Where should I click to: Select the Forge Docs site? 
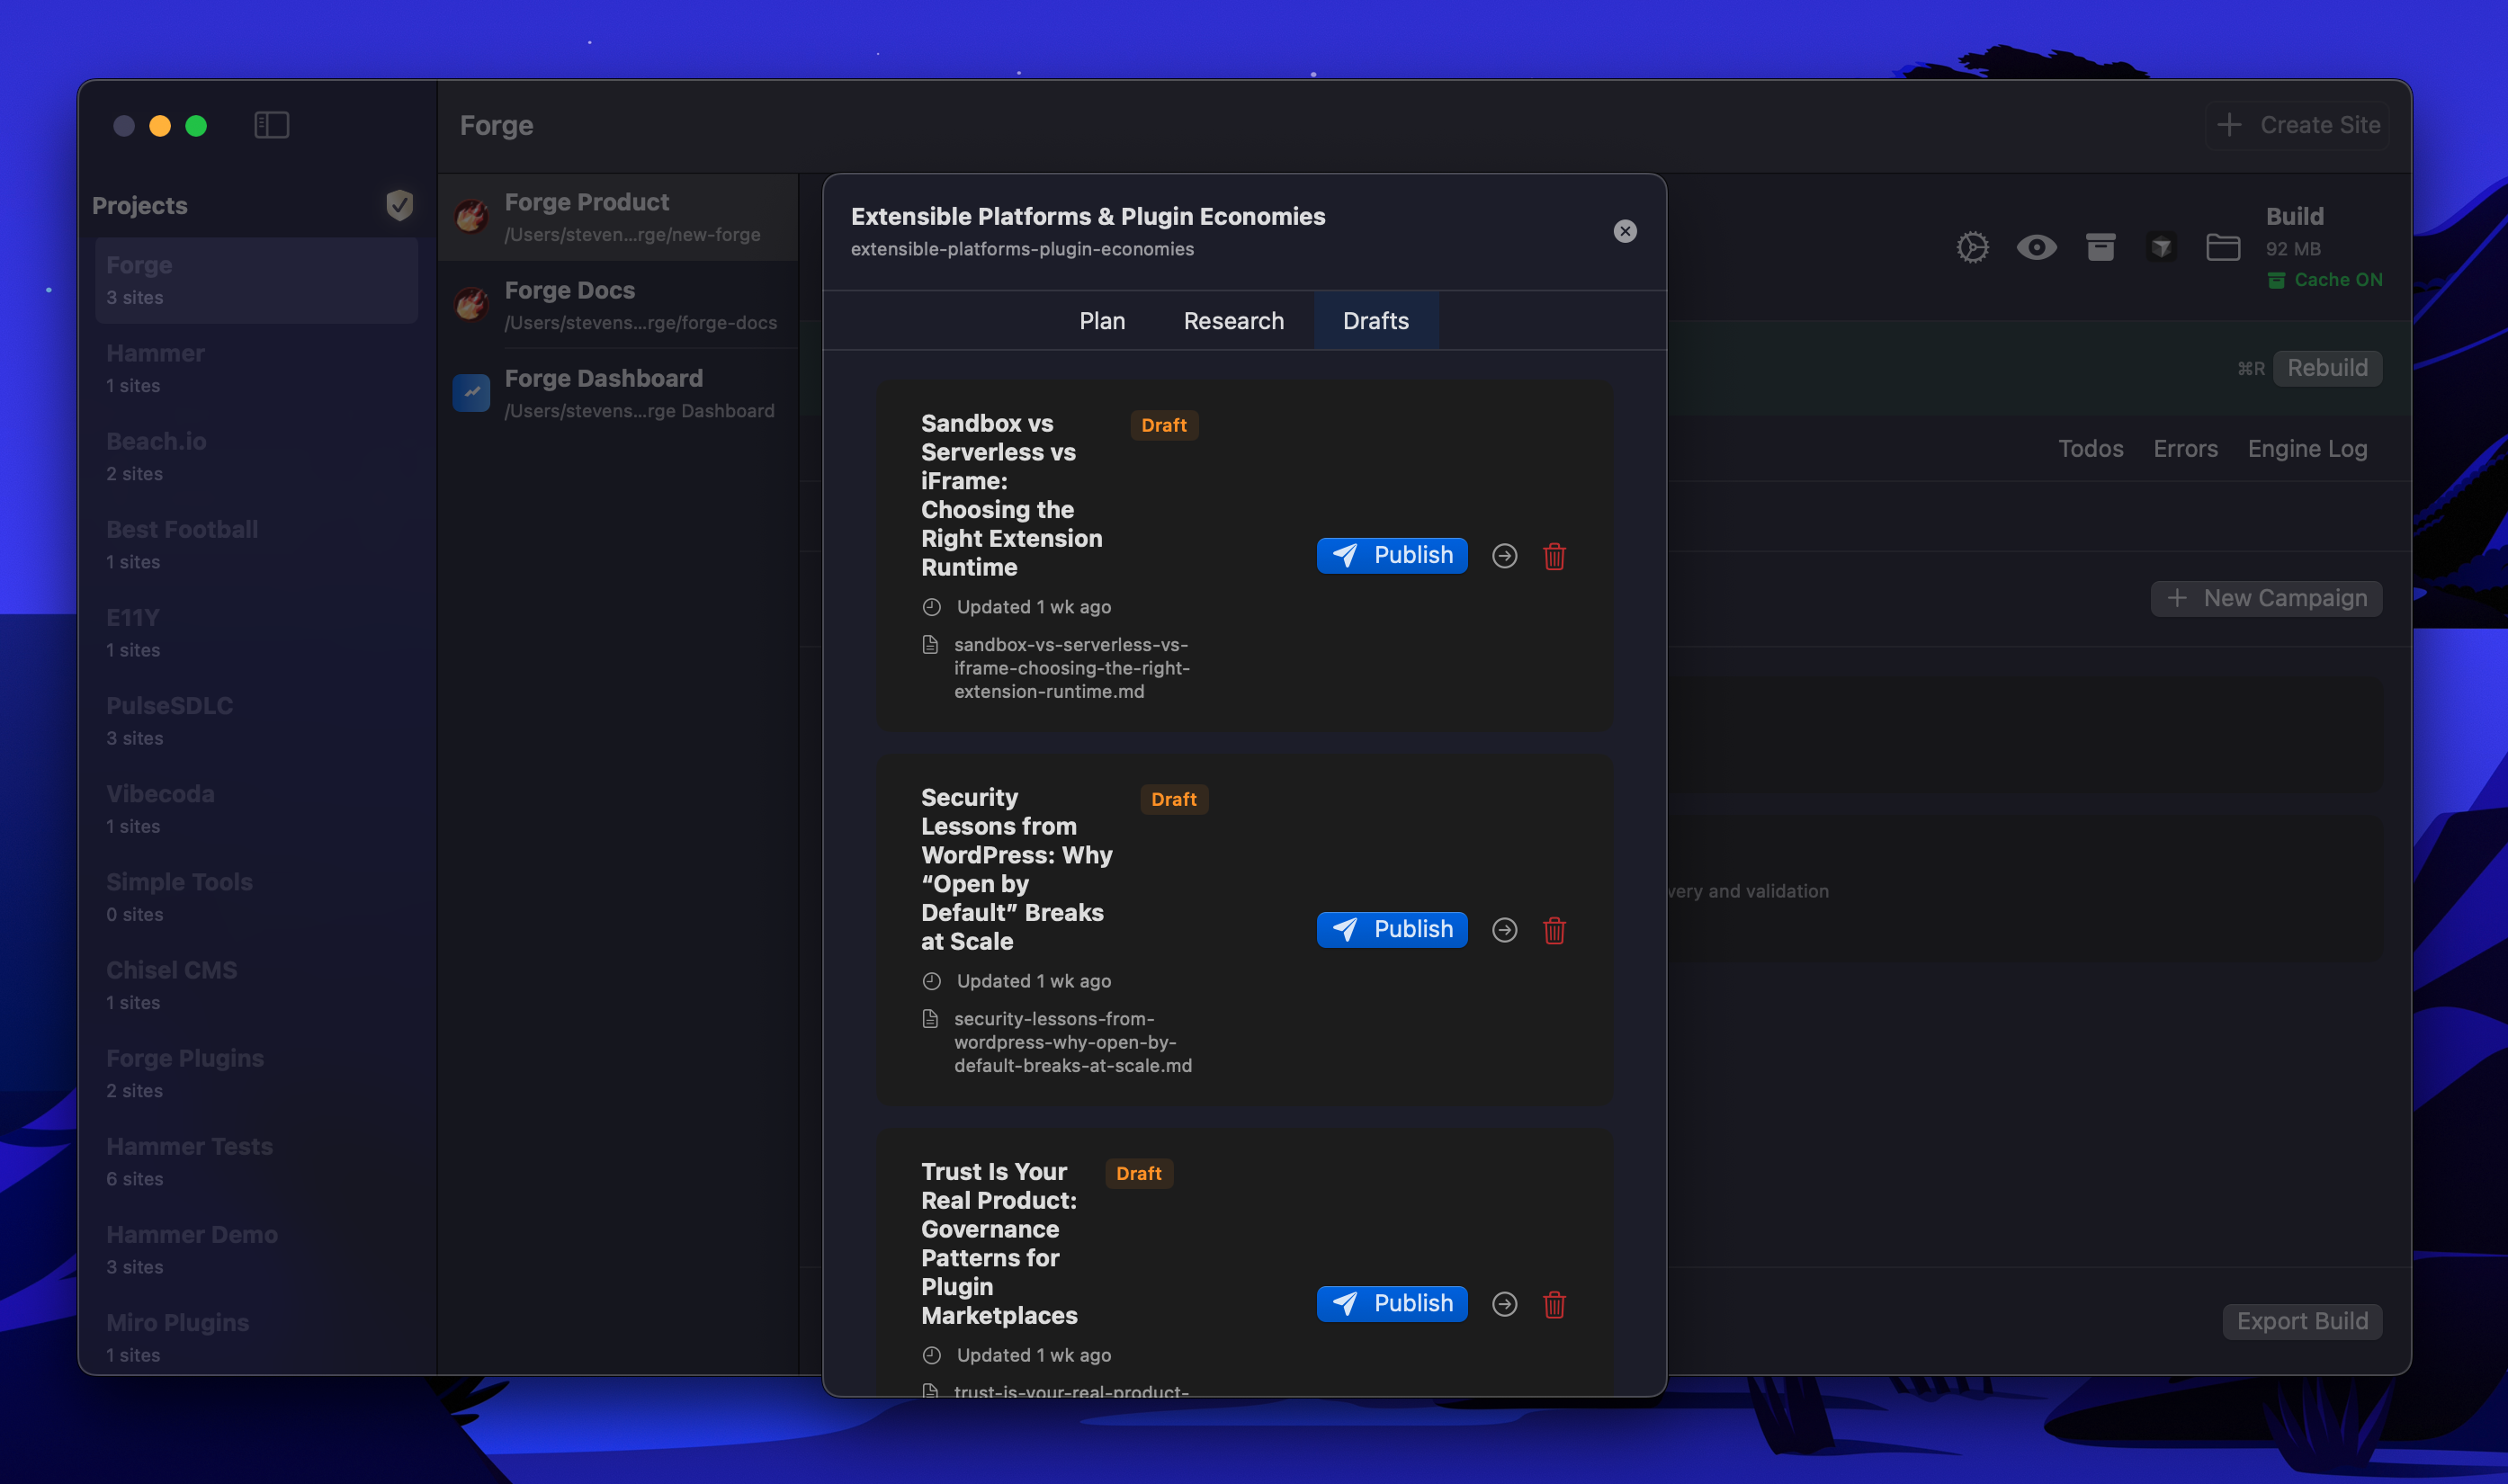point(618,303)
